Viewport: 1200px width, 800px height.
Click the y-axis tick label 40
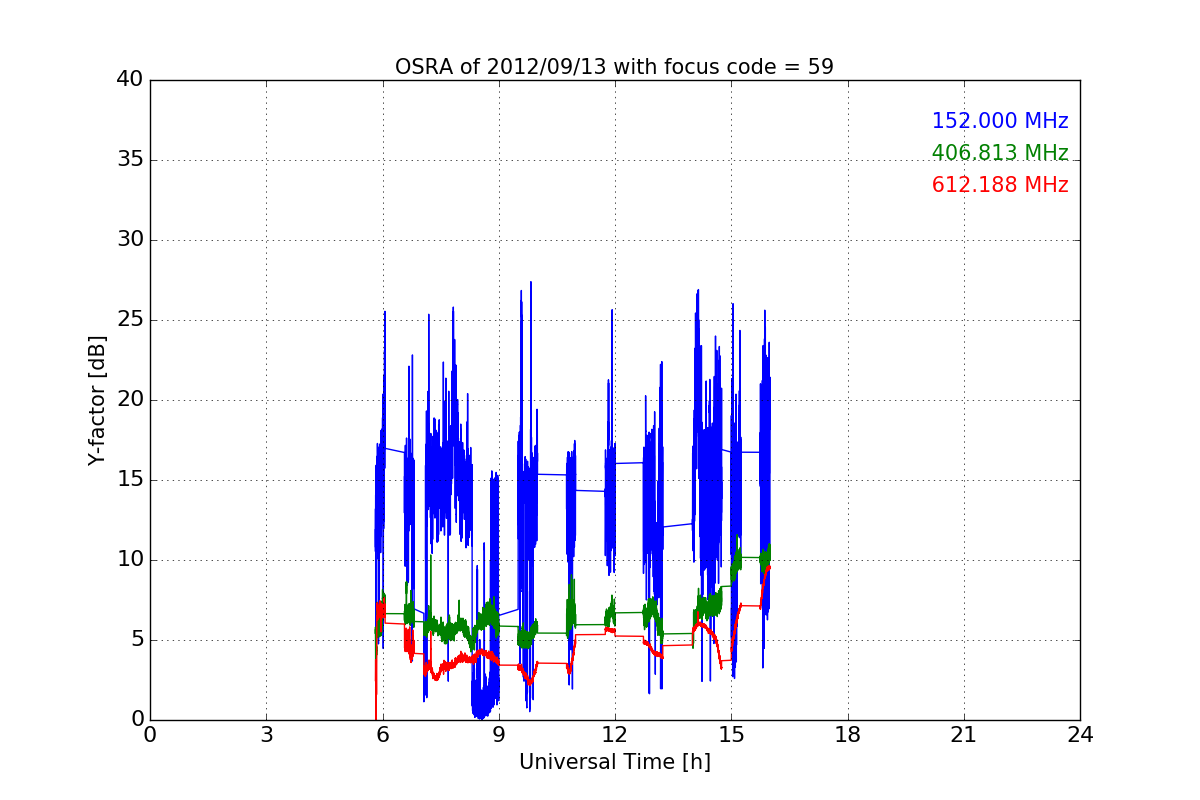coord(129,80)
